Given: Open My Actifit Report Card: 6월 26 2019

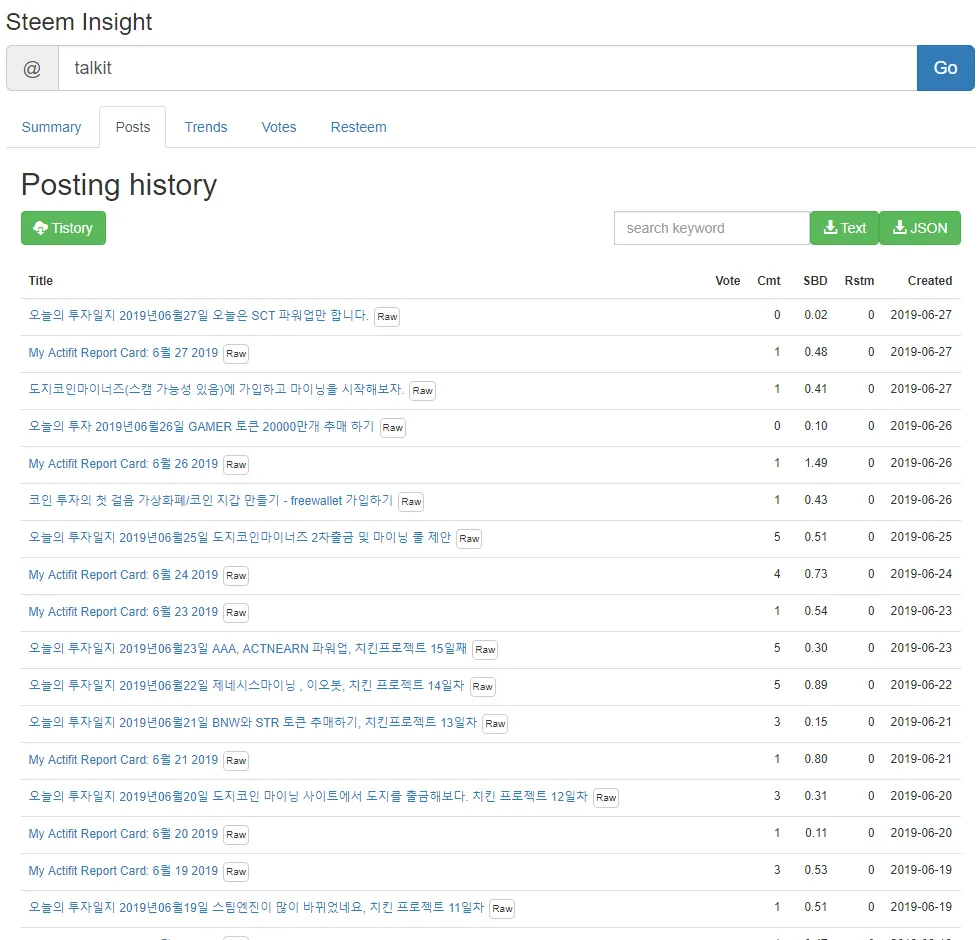Looking at the screenshot, I should tap(123, 464).
